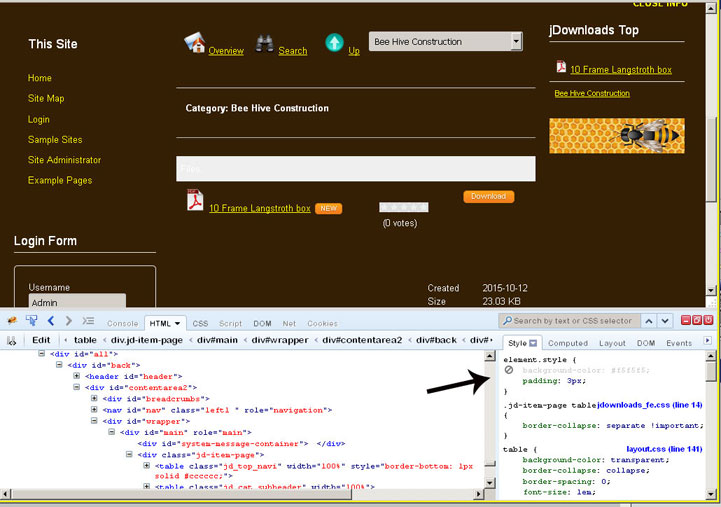
Task: Click PDF icon beside file list entry
Action: tap(195, 200)
